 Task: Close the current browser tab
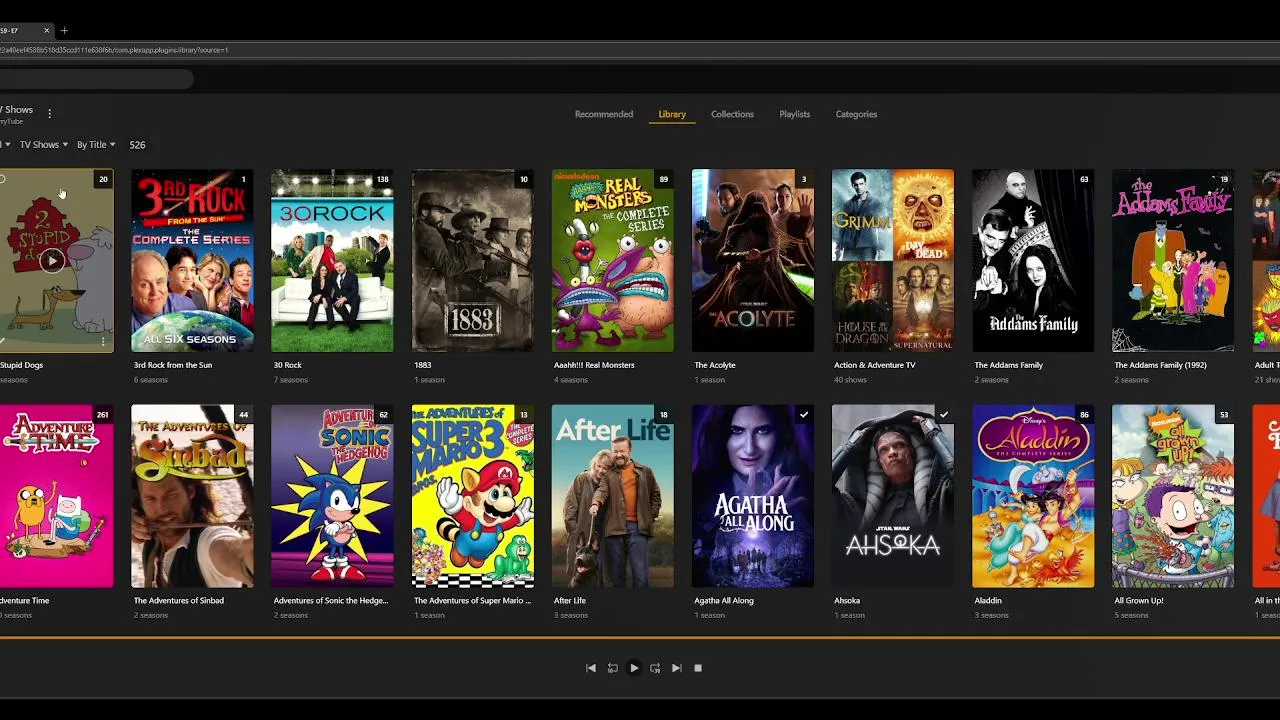46,31
